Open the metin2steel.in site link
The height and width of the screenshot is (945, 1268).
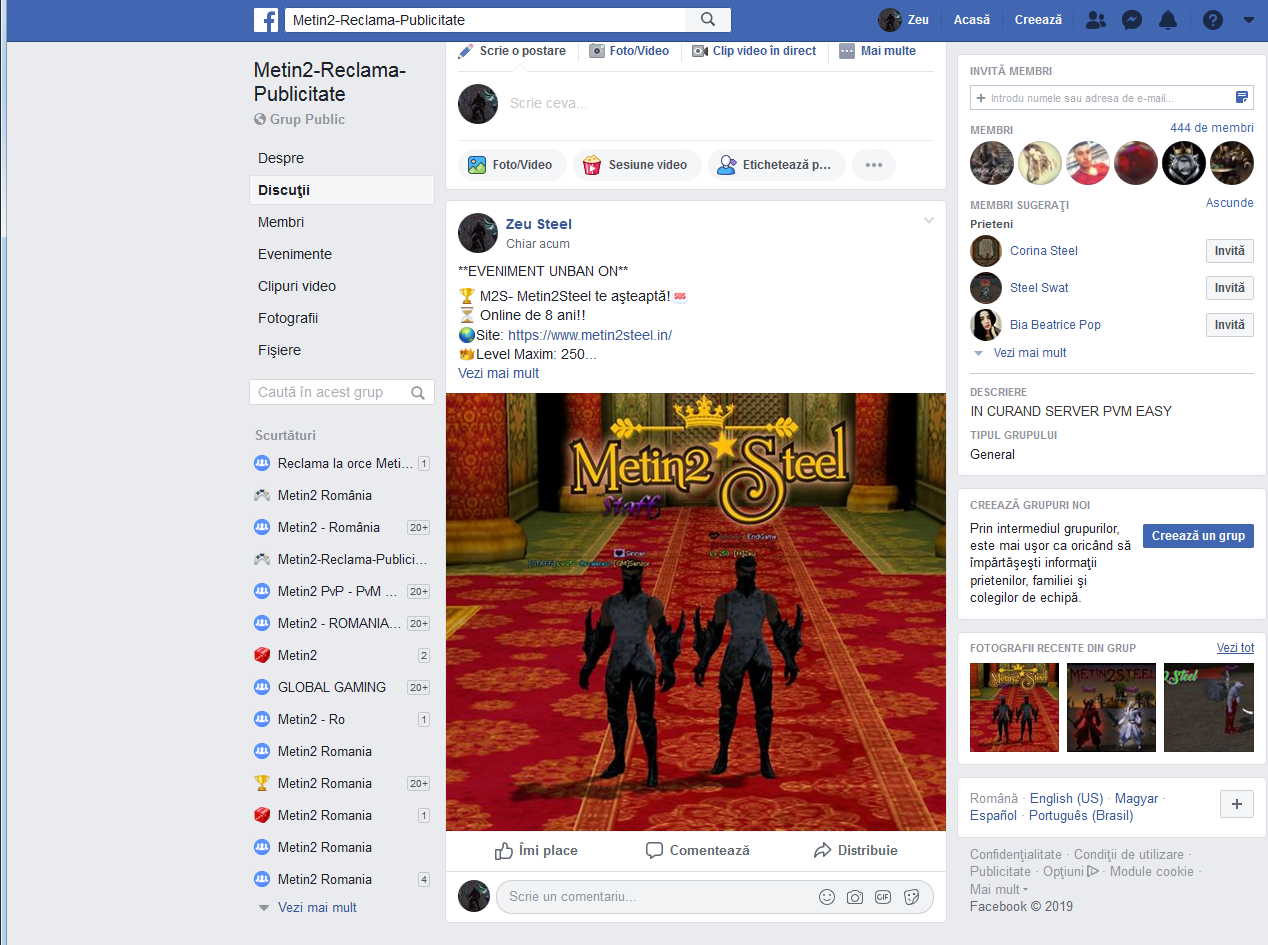(x=590, y=335)
